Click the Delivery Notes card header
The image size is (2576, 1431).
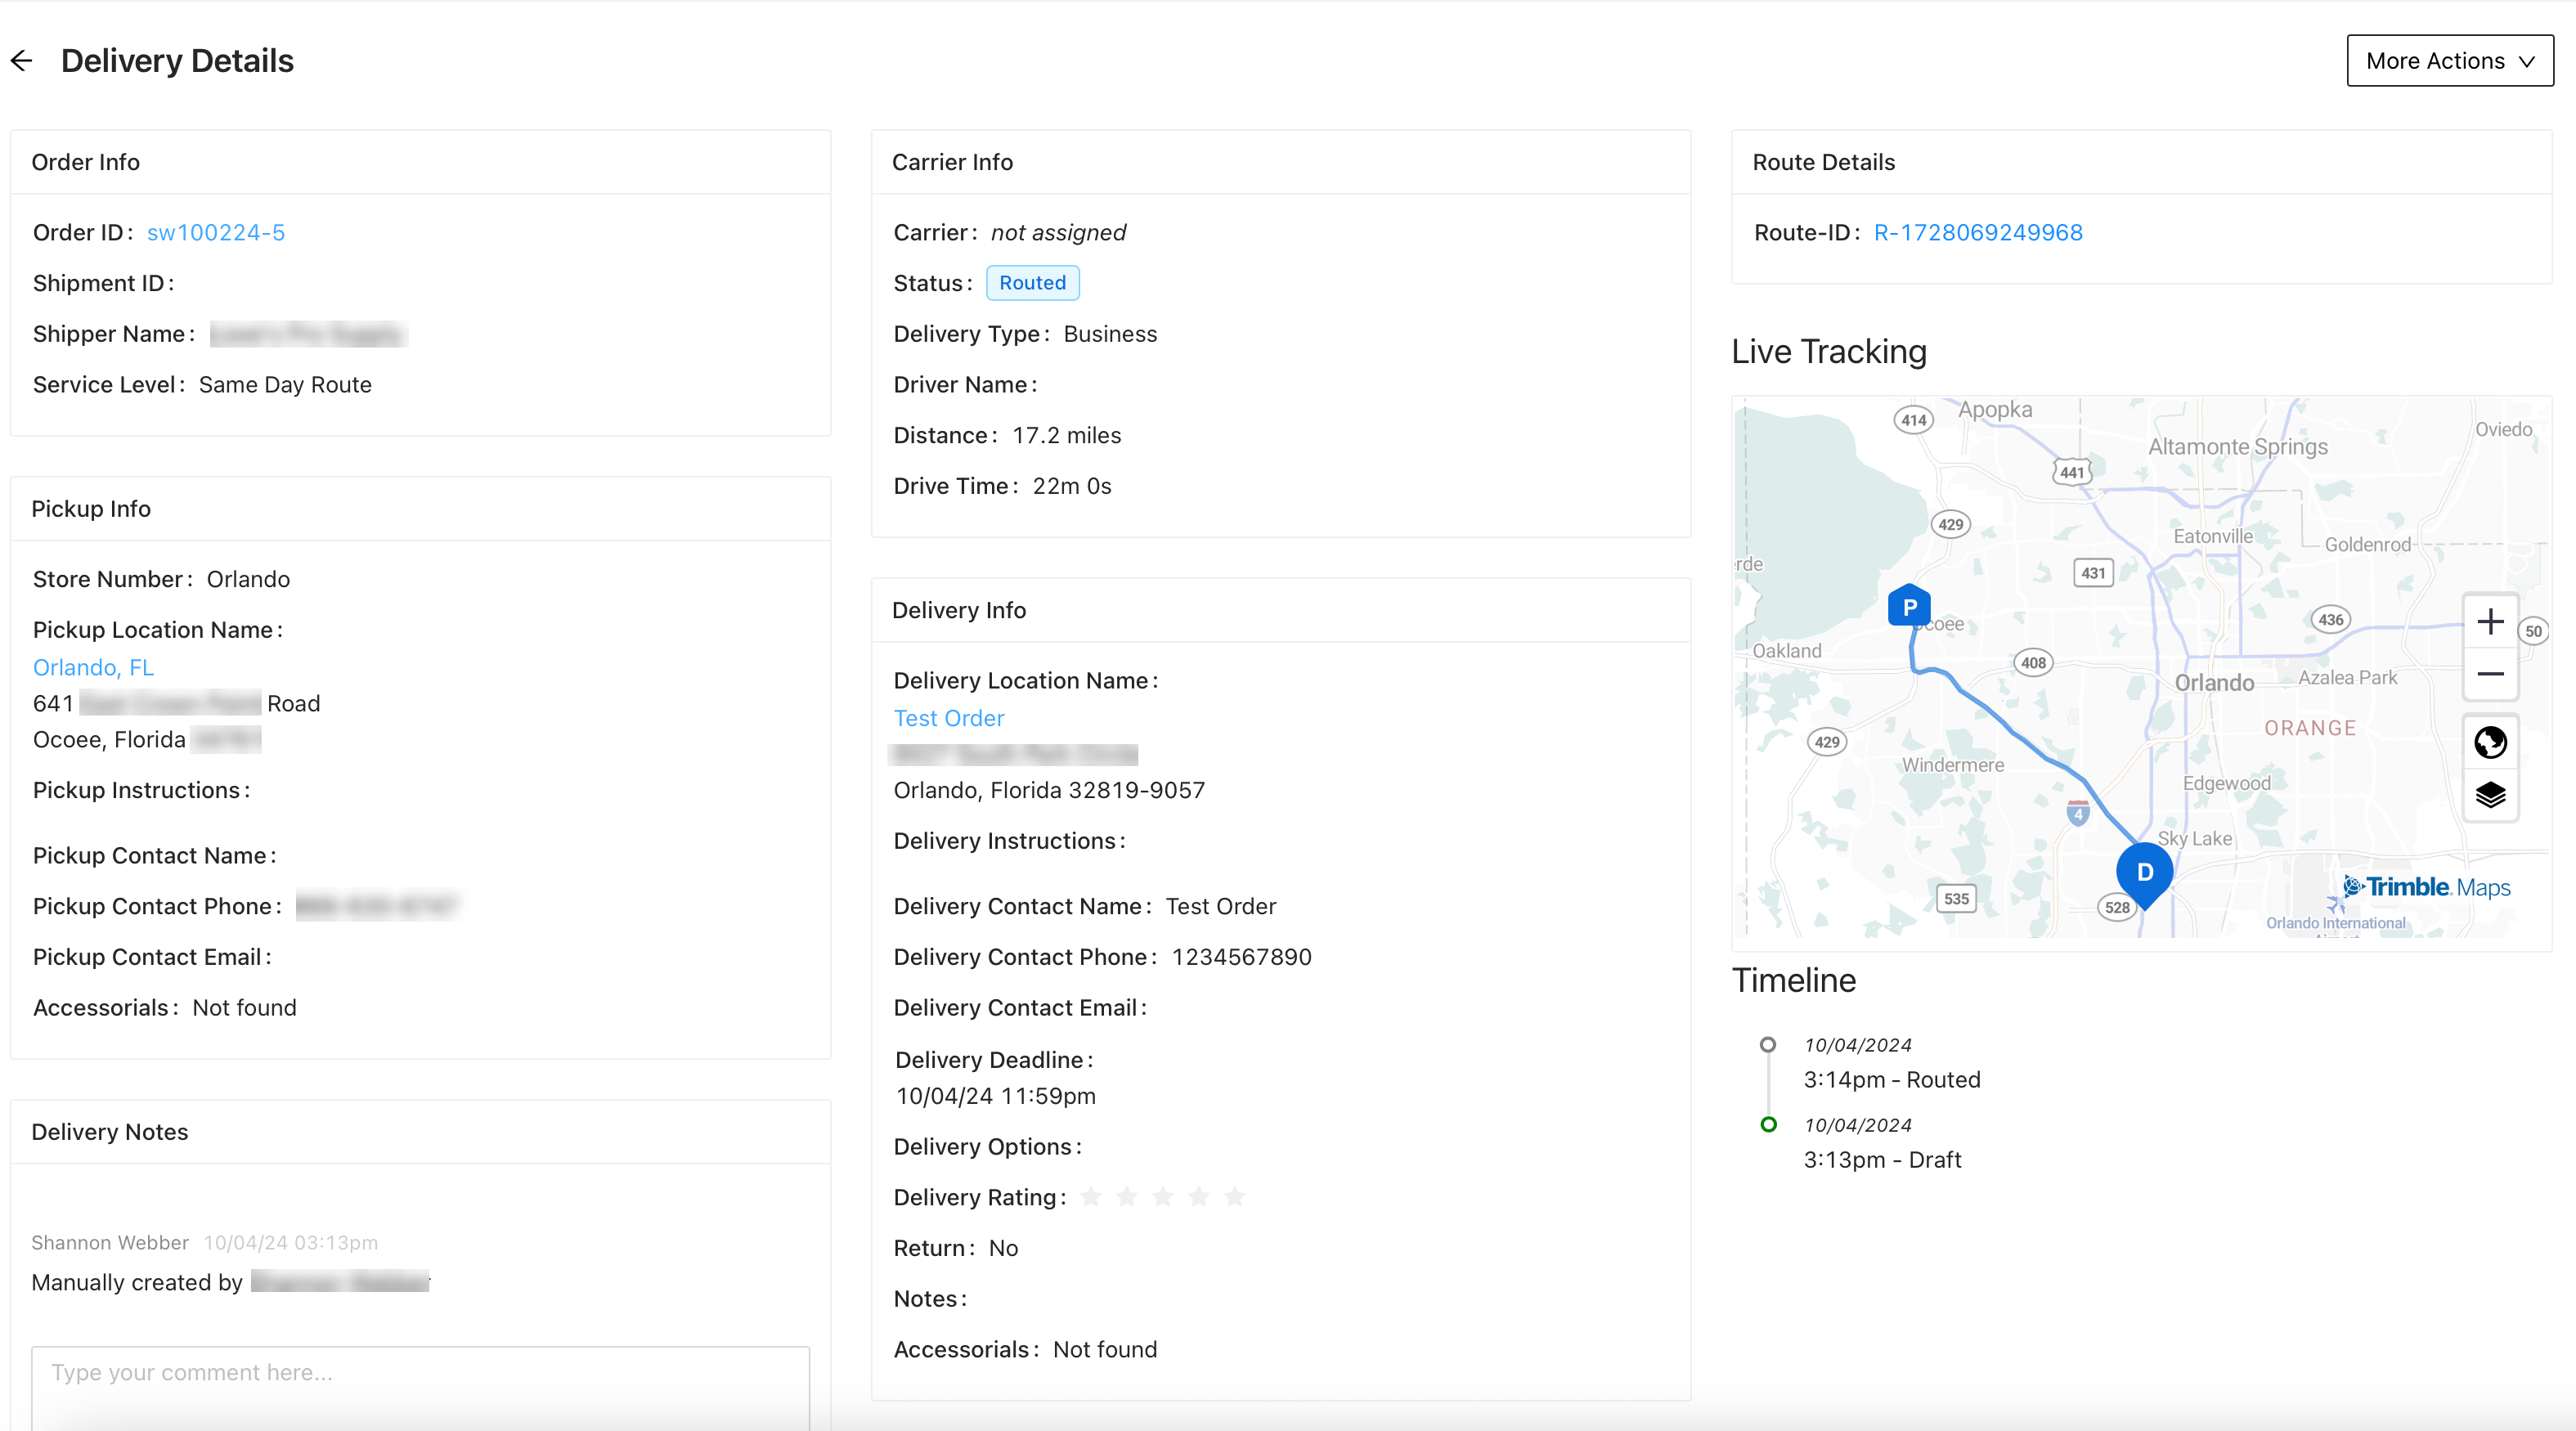tap(420, 1132)
